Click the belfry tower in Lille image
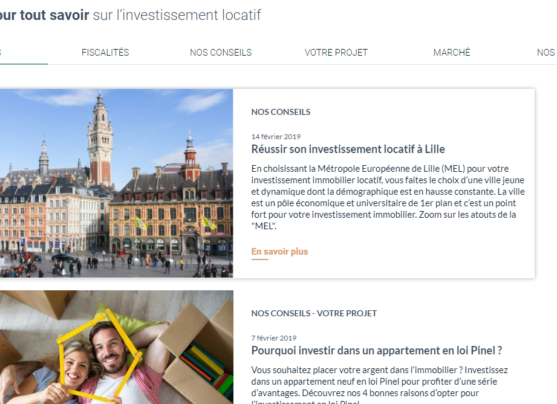The image size is (557, 404). pos(100,140)
